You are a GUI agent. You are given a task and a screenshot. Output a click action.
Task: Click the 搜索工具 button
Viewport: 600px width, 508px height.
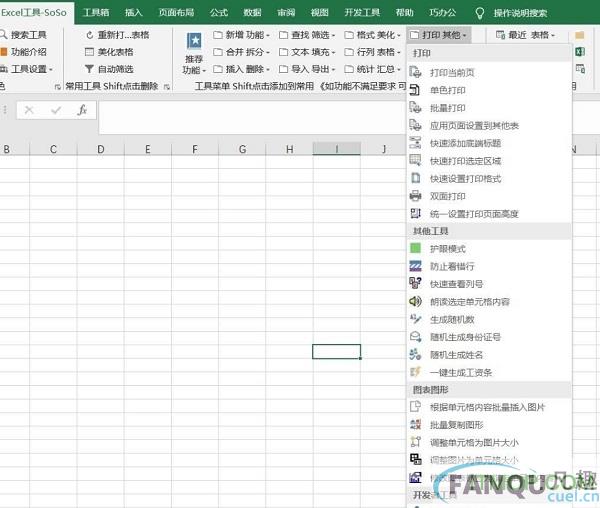pyautogui.click(x=24, y=35)
